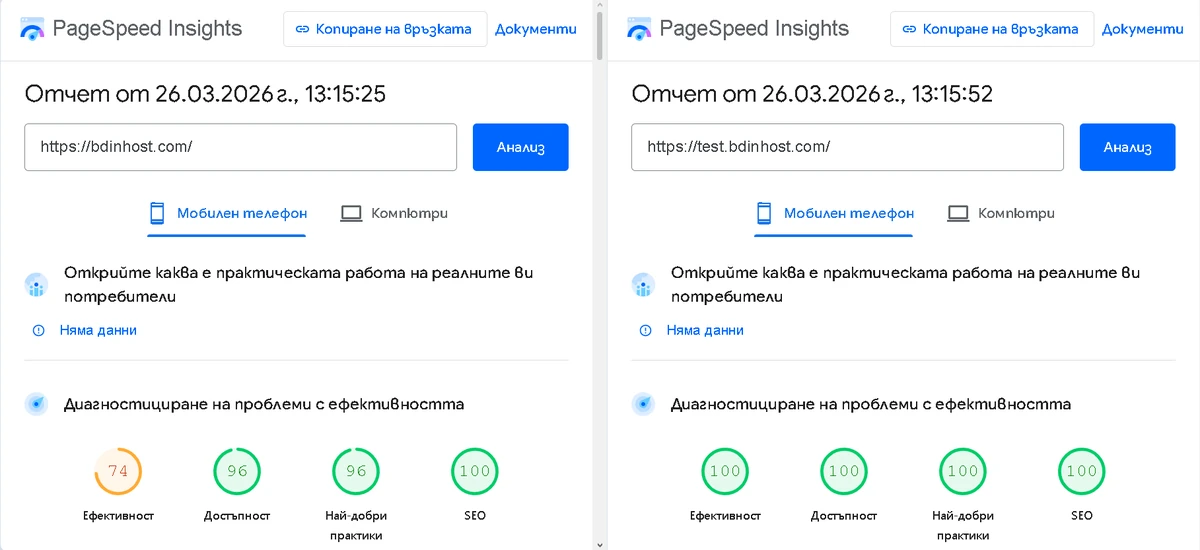Screen dimensions: 1200x550
Task: Open Най-добри практики score 100 gauge, right window
Action: pyautogui.click(x=963, y=472)
